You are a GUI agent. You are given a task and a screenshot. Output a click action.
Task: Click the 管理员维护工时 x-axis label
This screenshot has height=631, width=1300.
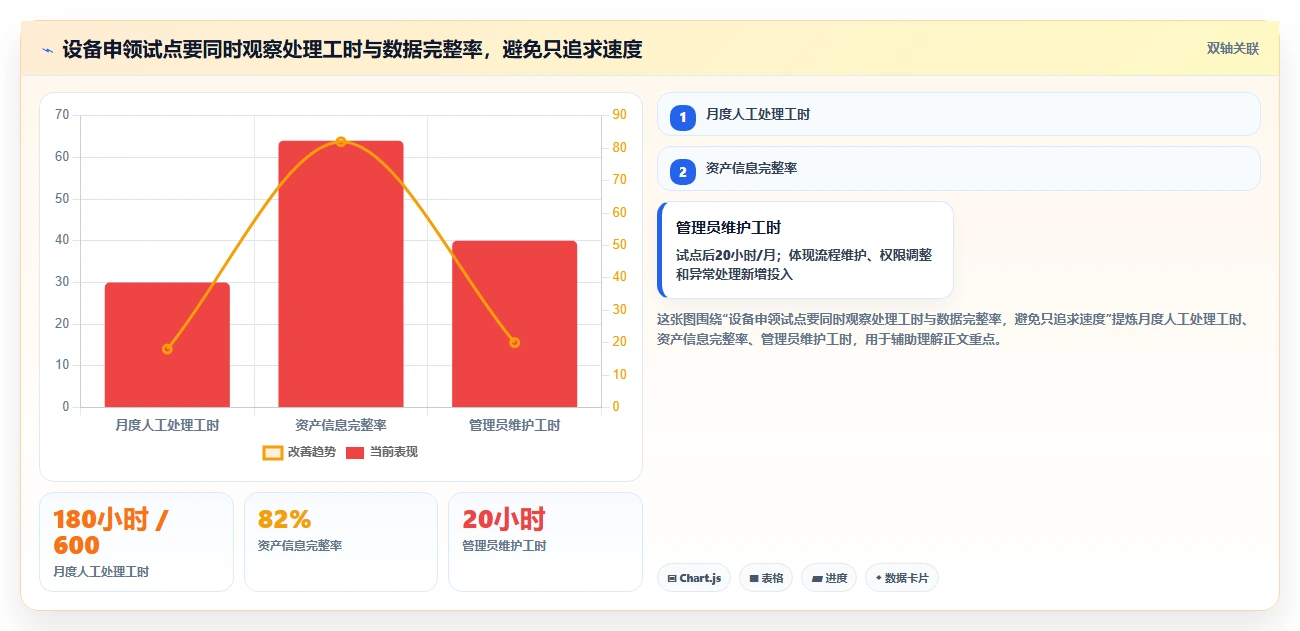pos(514,425)
